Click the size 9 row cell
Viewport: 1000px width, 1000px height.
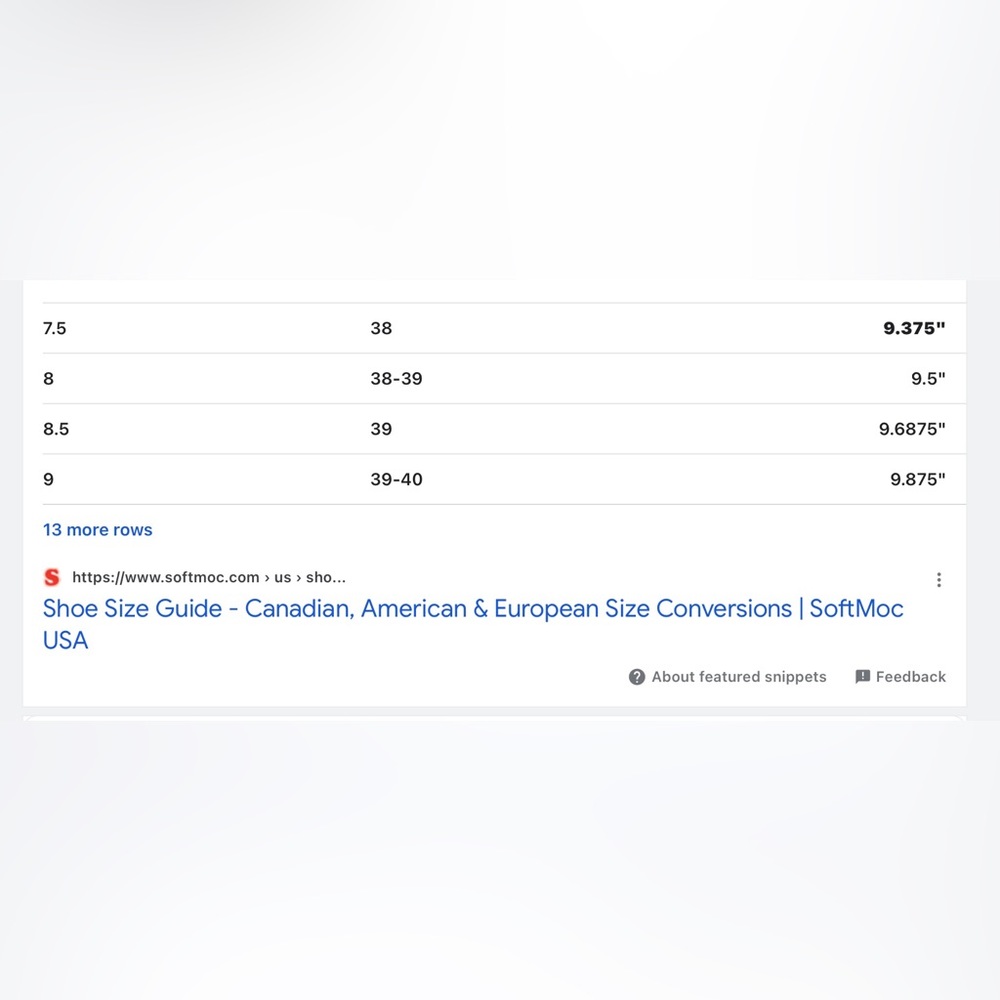tap(49, 479)
